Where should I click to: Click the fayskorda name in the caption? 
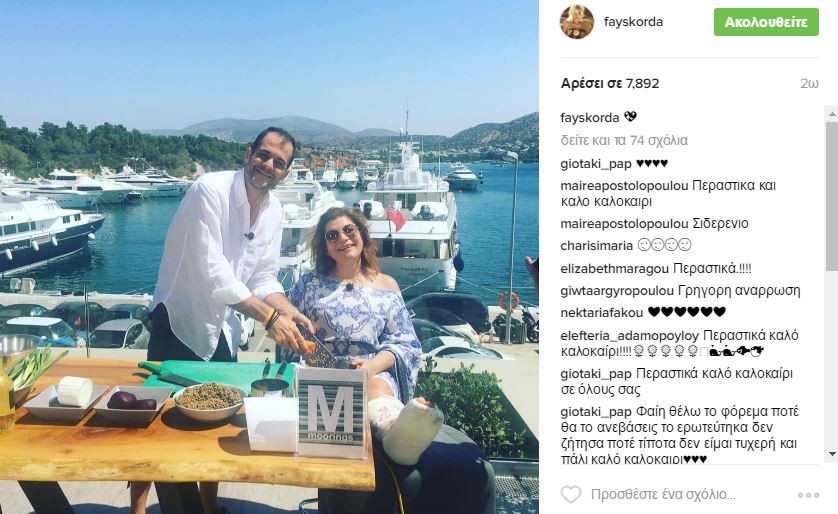pos(589,118)
